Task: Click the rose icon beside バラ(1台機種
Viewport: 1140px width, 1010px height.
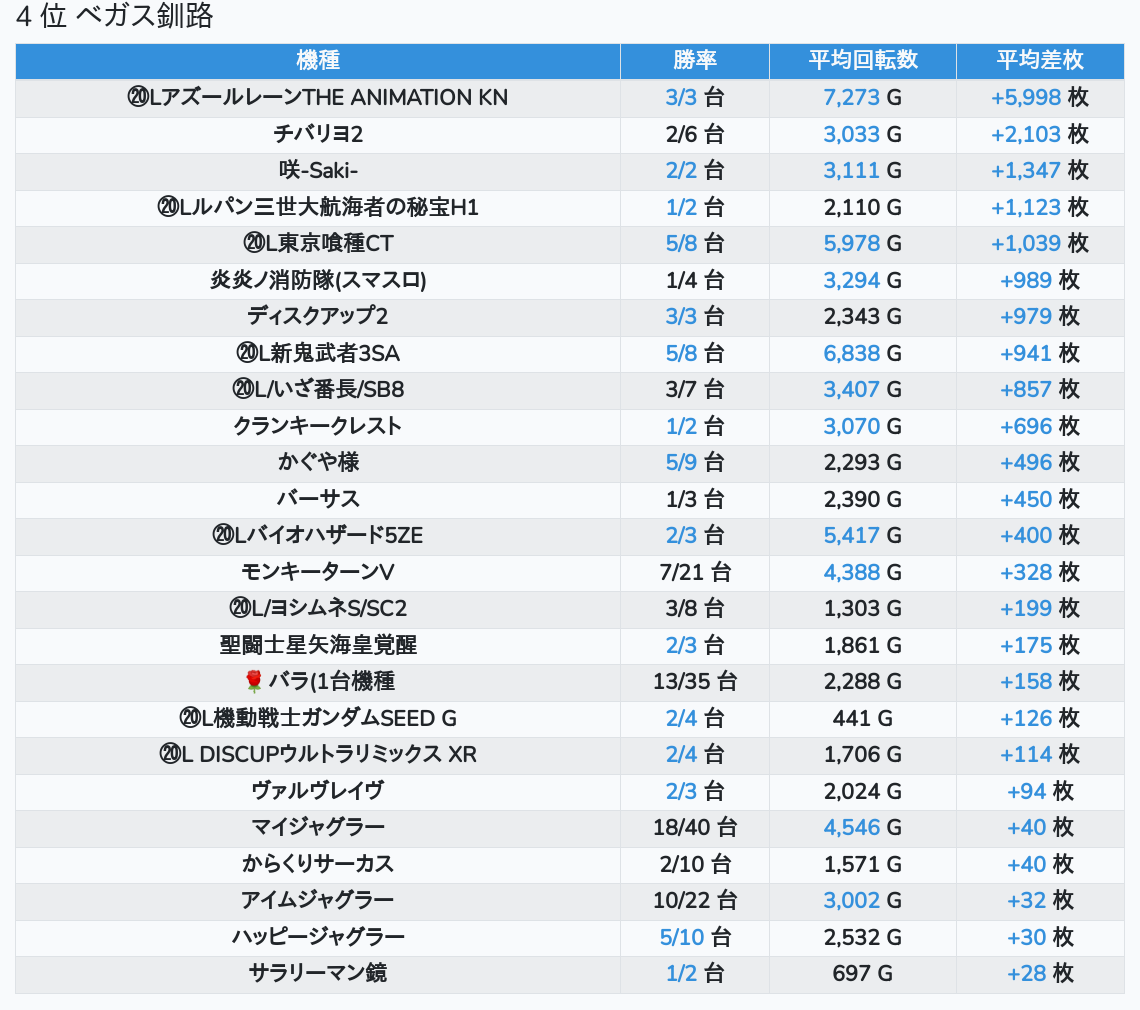Action: (253, 682)
